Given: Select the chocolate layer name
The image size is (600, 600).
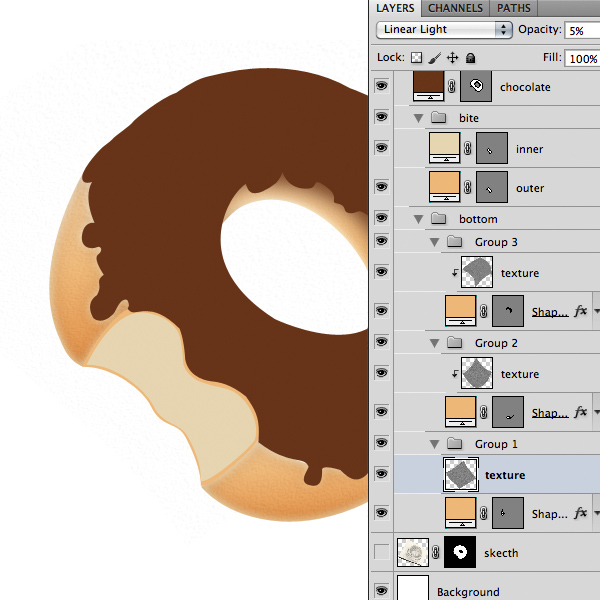Looking at the screenshot, I should (x=525, y=87).
